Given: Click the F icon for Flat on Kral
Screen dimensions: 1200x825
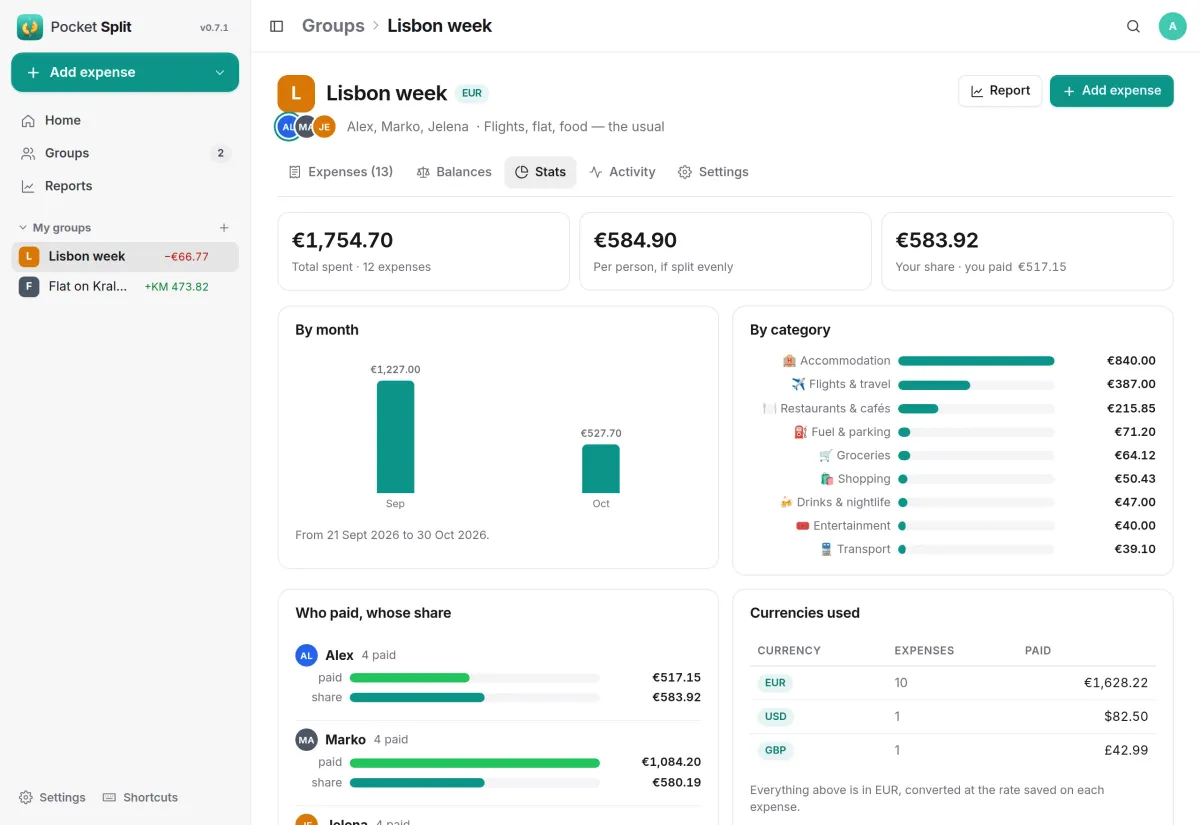Looking at the screenshot, I should click(29, 287).
